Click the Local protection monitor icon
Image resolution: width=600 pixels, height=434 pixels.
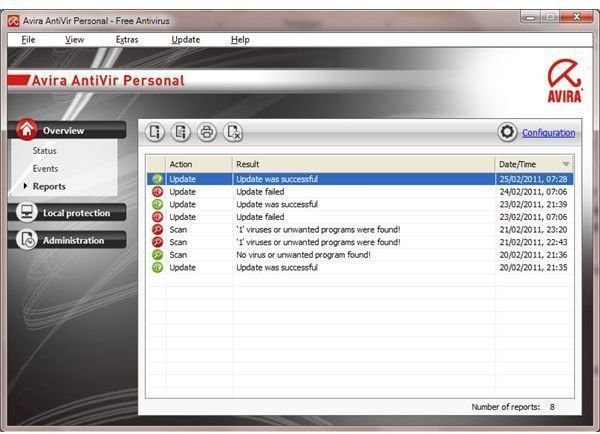click(27, 212)
